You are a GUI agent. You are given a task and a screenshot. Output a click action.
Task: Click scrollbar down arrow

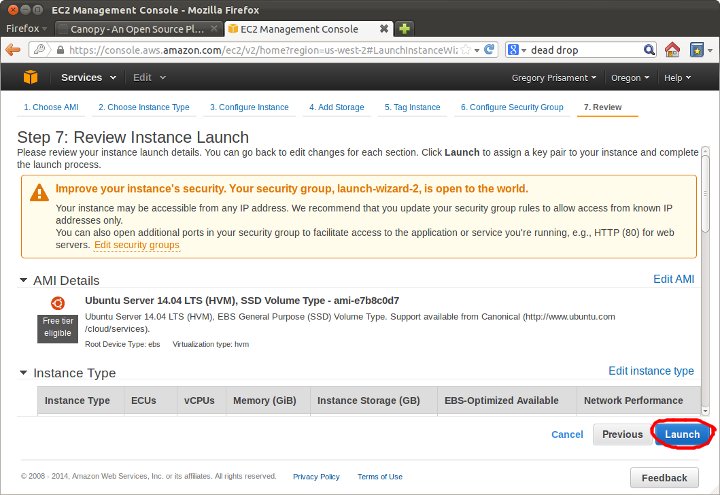click(706, 411)
